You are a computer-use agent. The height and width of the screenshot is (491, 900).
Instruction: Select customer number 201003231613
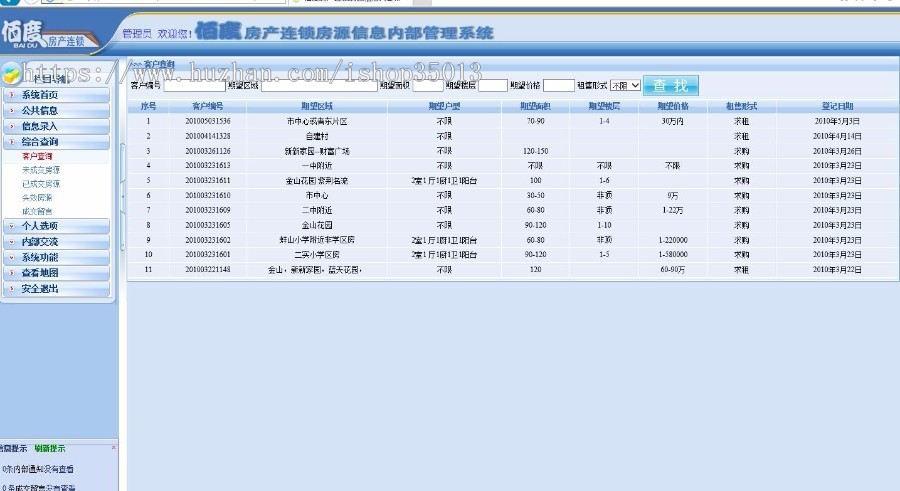click(208, 165)
